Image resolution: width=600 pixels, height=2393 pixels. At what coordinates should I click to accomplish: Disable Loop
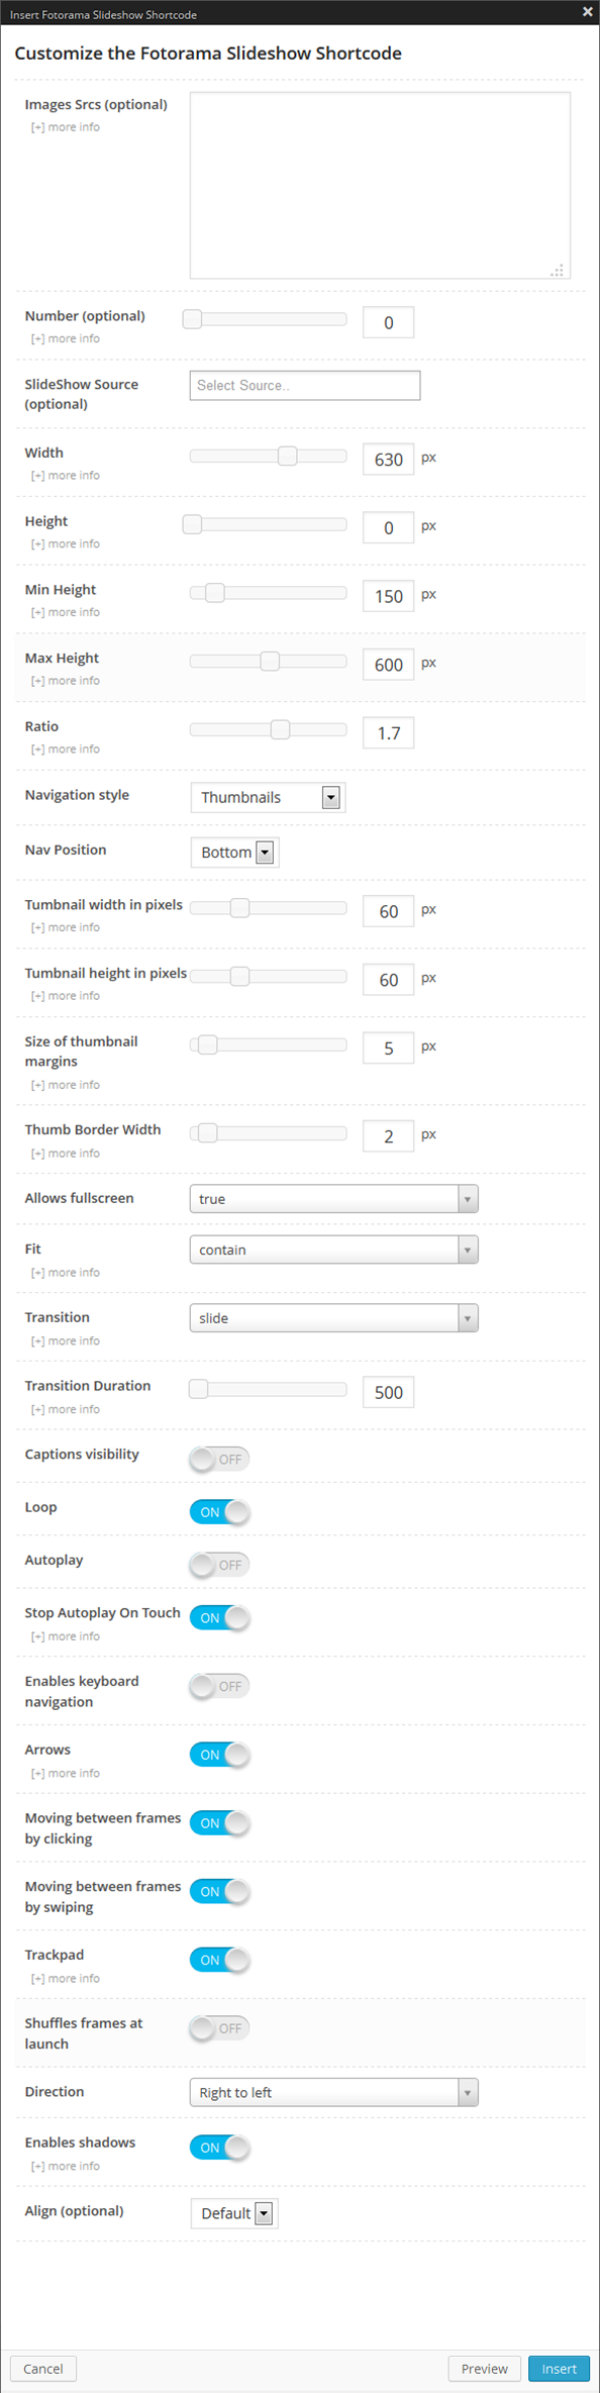tap(219, 1512)
